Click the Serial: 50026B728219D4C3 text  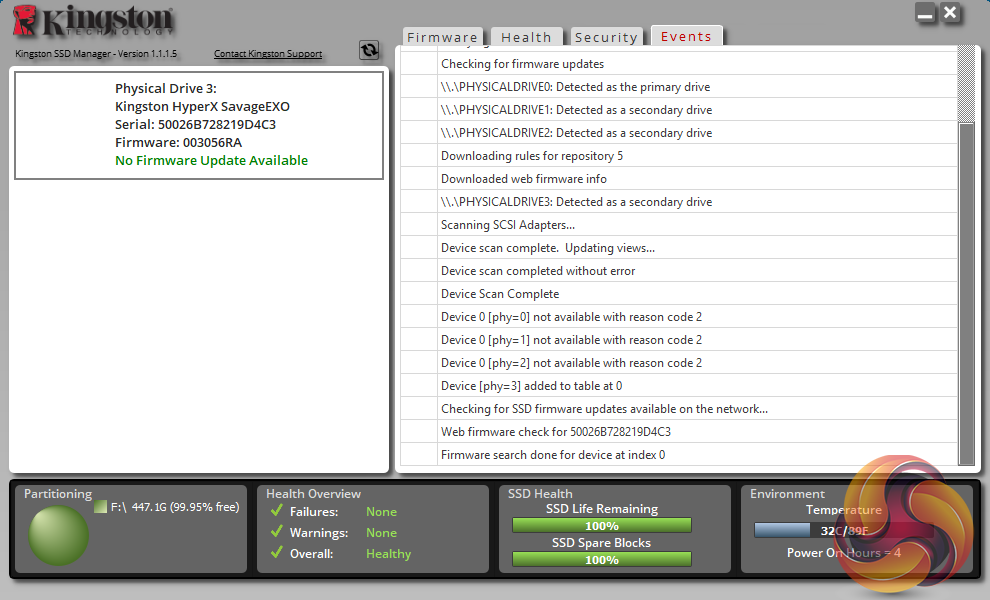pyautogui.click(x=196, y=124)
